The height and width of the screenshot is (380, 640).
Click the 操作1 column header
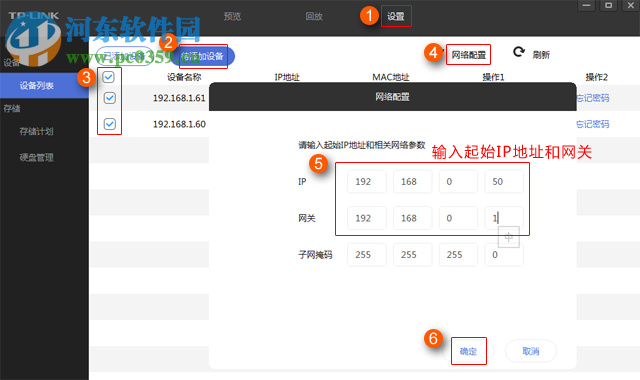tap(493, 77)
